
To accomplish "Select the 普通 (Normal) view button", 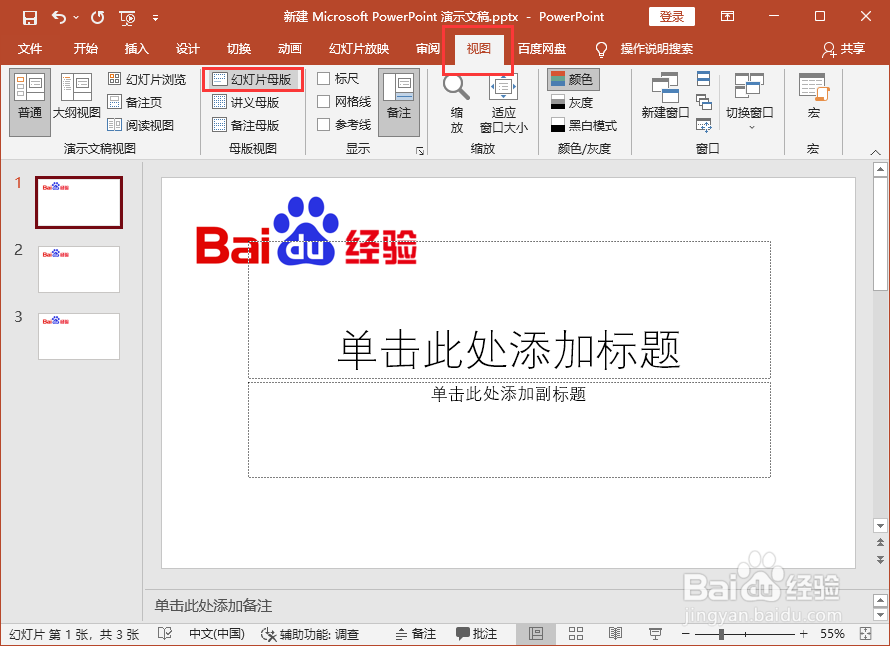I will coord(30,103).
